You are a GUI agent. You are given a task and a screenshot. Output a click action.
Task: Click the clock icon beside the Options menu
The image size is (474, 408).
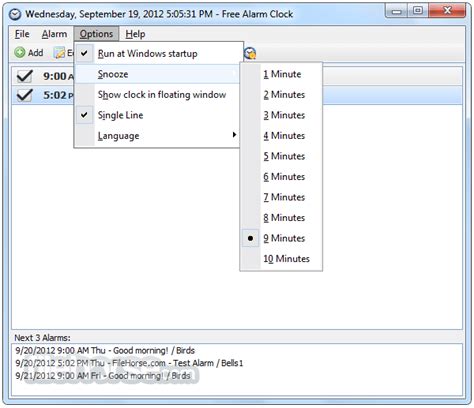tap(250, 53)
